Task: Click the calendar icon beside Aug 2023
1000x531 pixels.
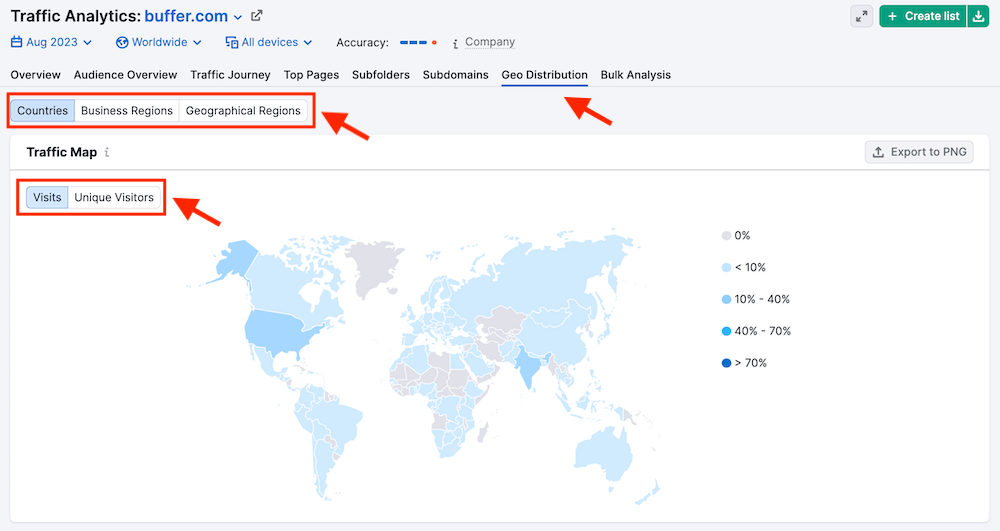Action: pyautogui.click(x=16, y=43)
